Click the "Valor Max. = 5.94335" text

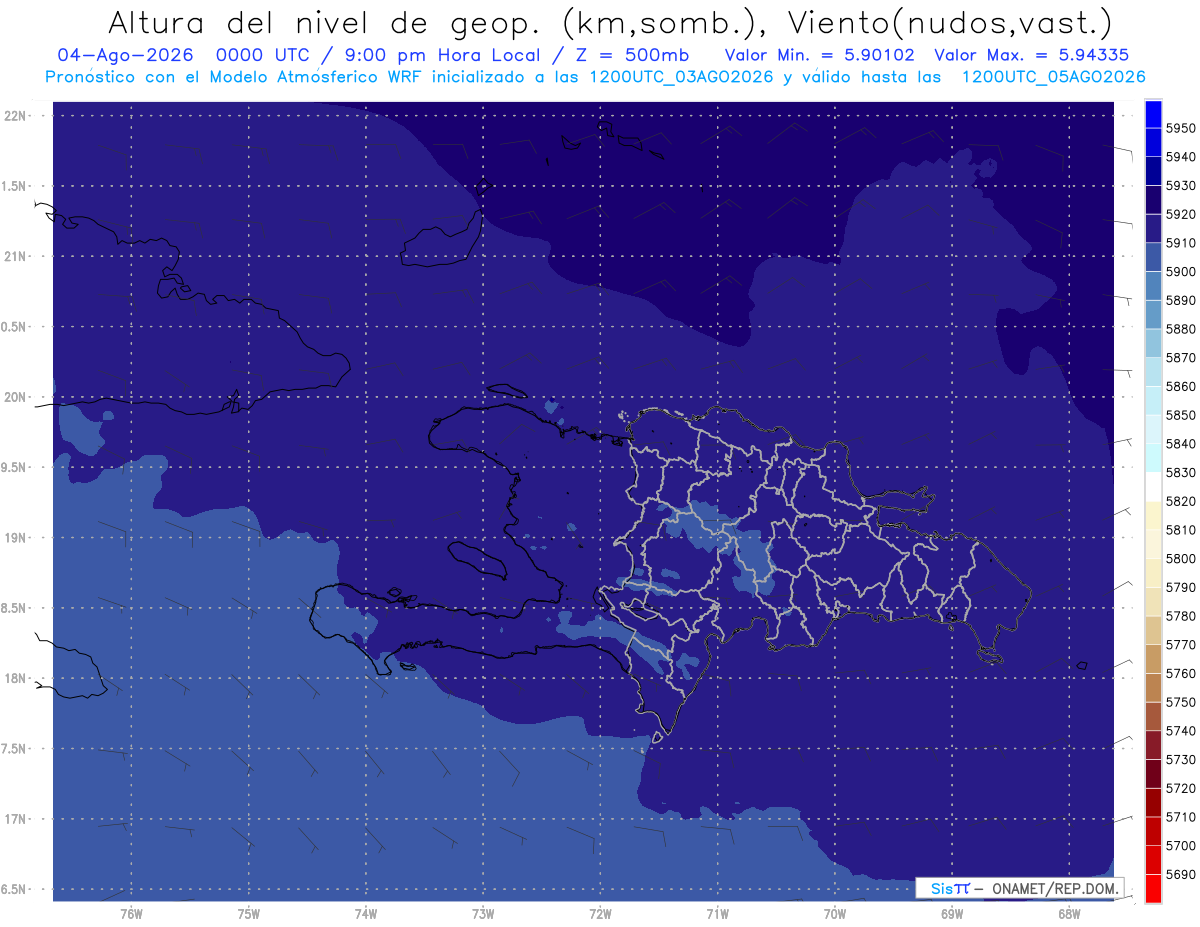(1032, 54)
